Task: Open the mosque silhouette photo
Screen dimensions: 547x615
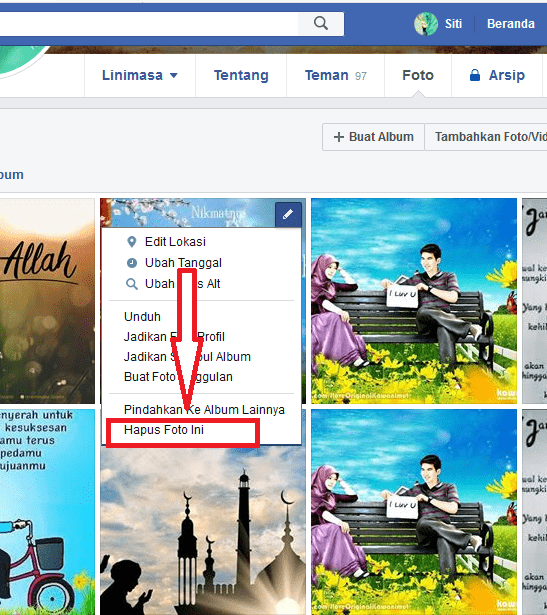Action: tap(203, 529)
